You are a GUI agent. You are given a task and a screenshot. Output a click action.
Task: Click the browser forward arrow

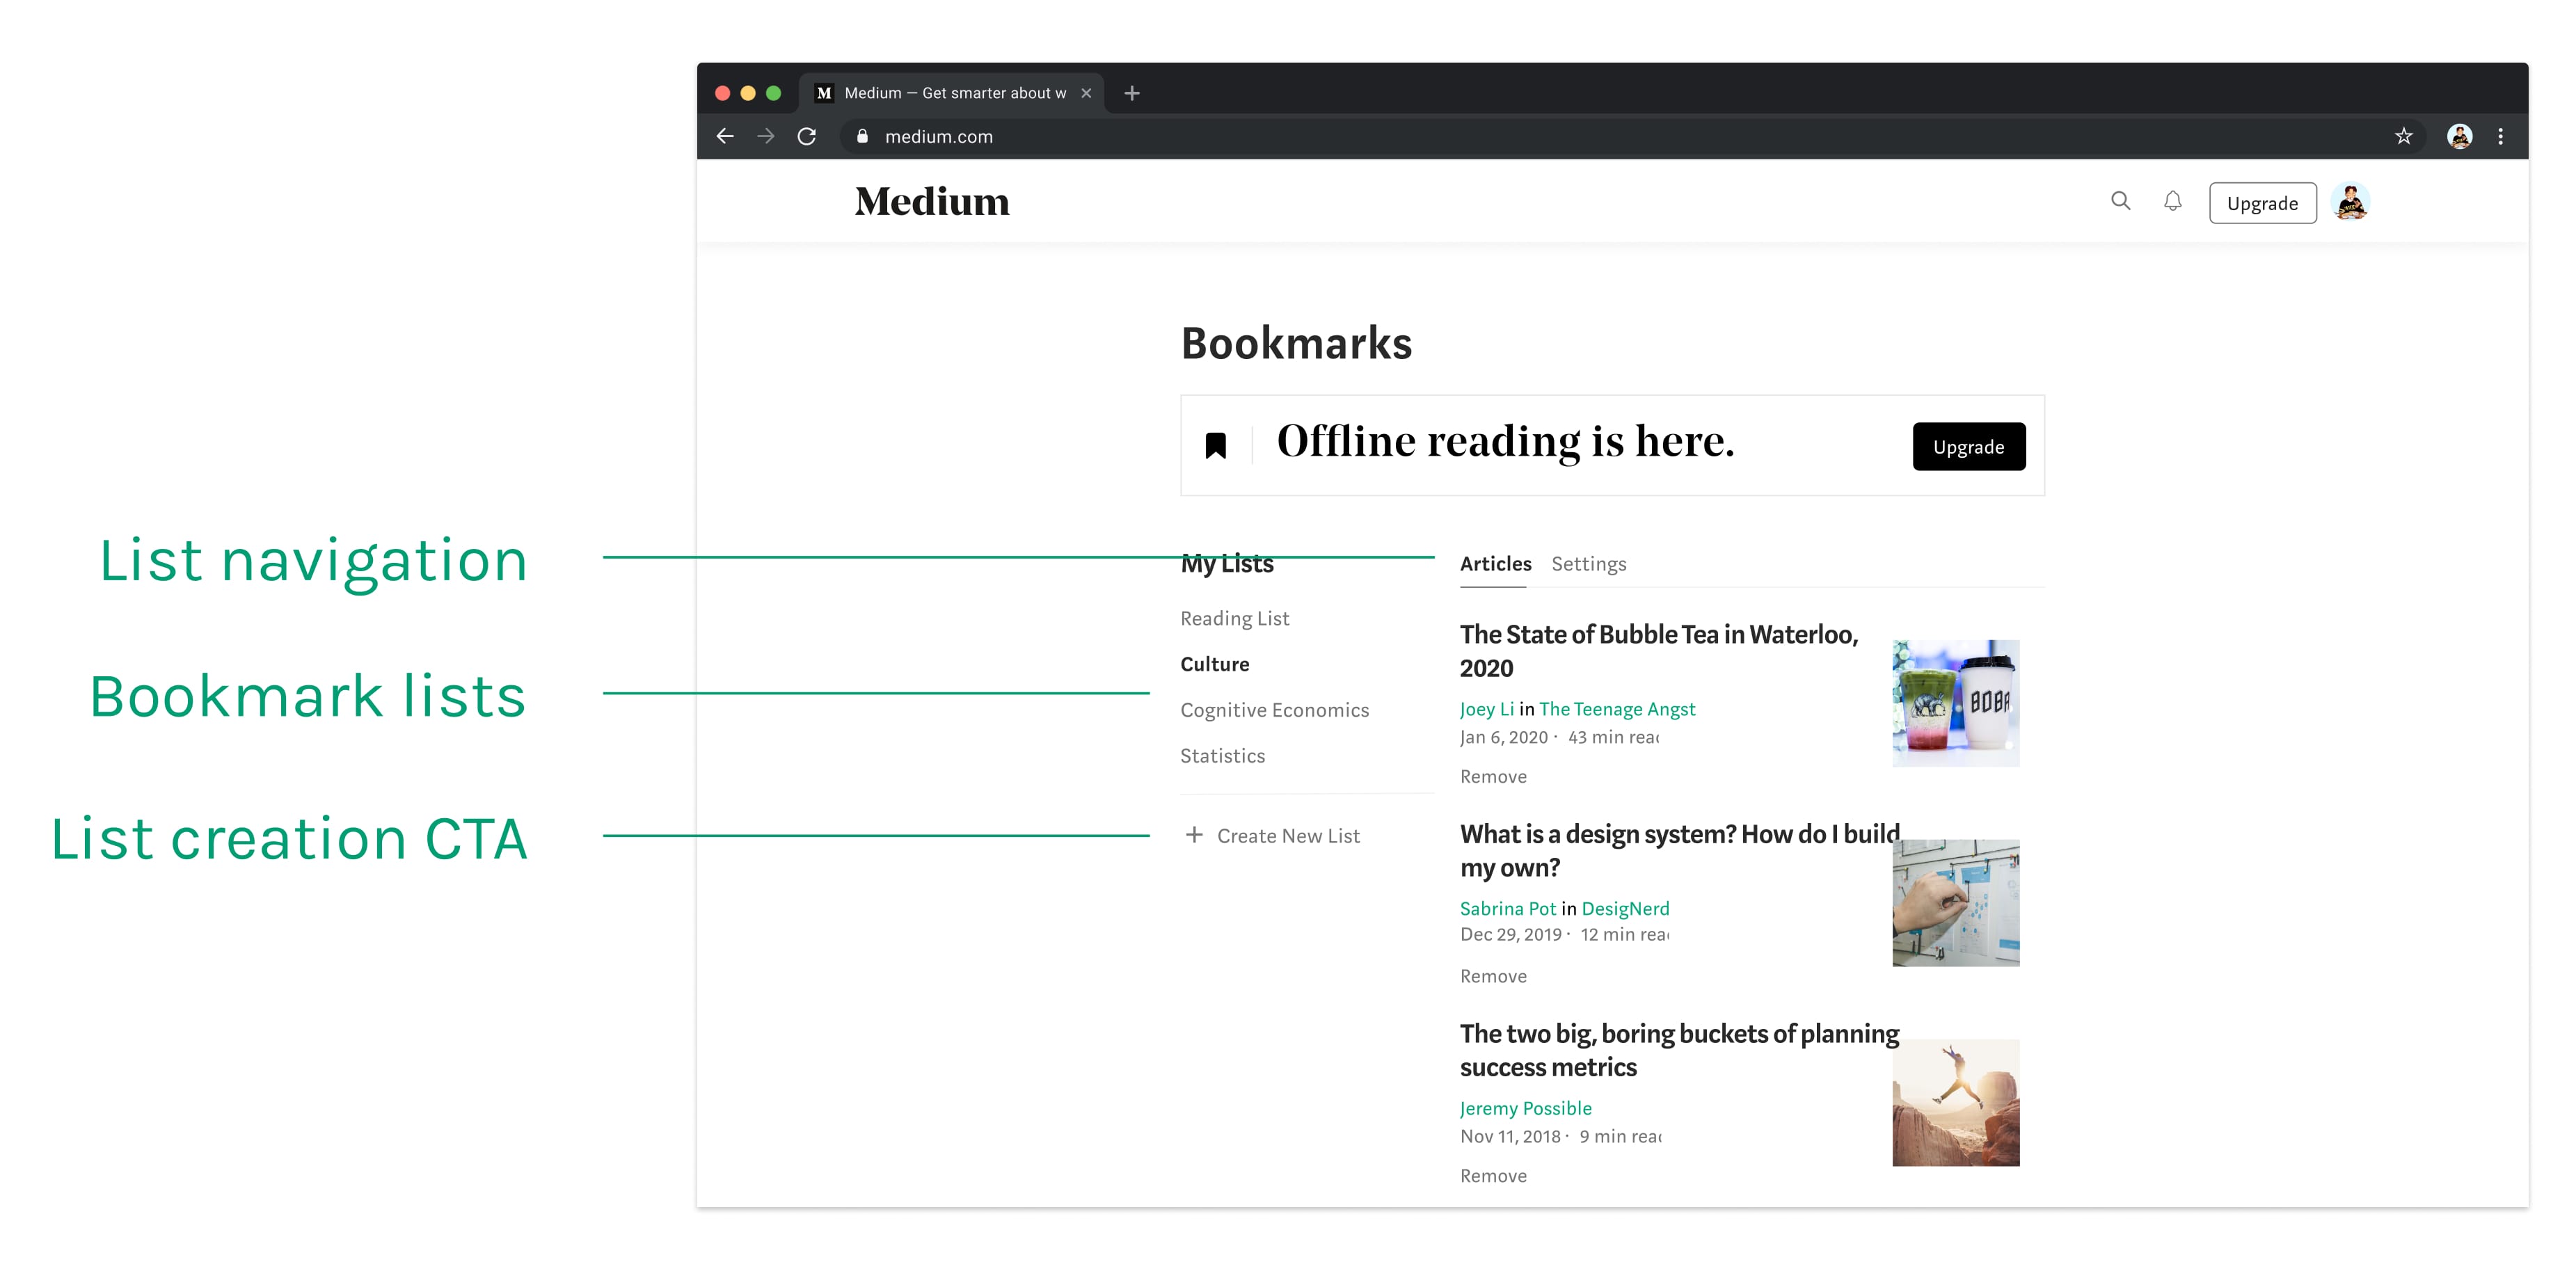point(766,136)
